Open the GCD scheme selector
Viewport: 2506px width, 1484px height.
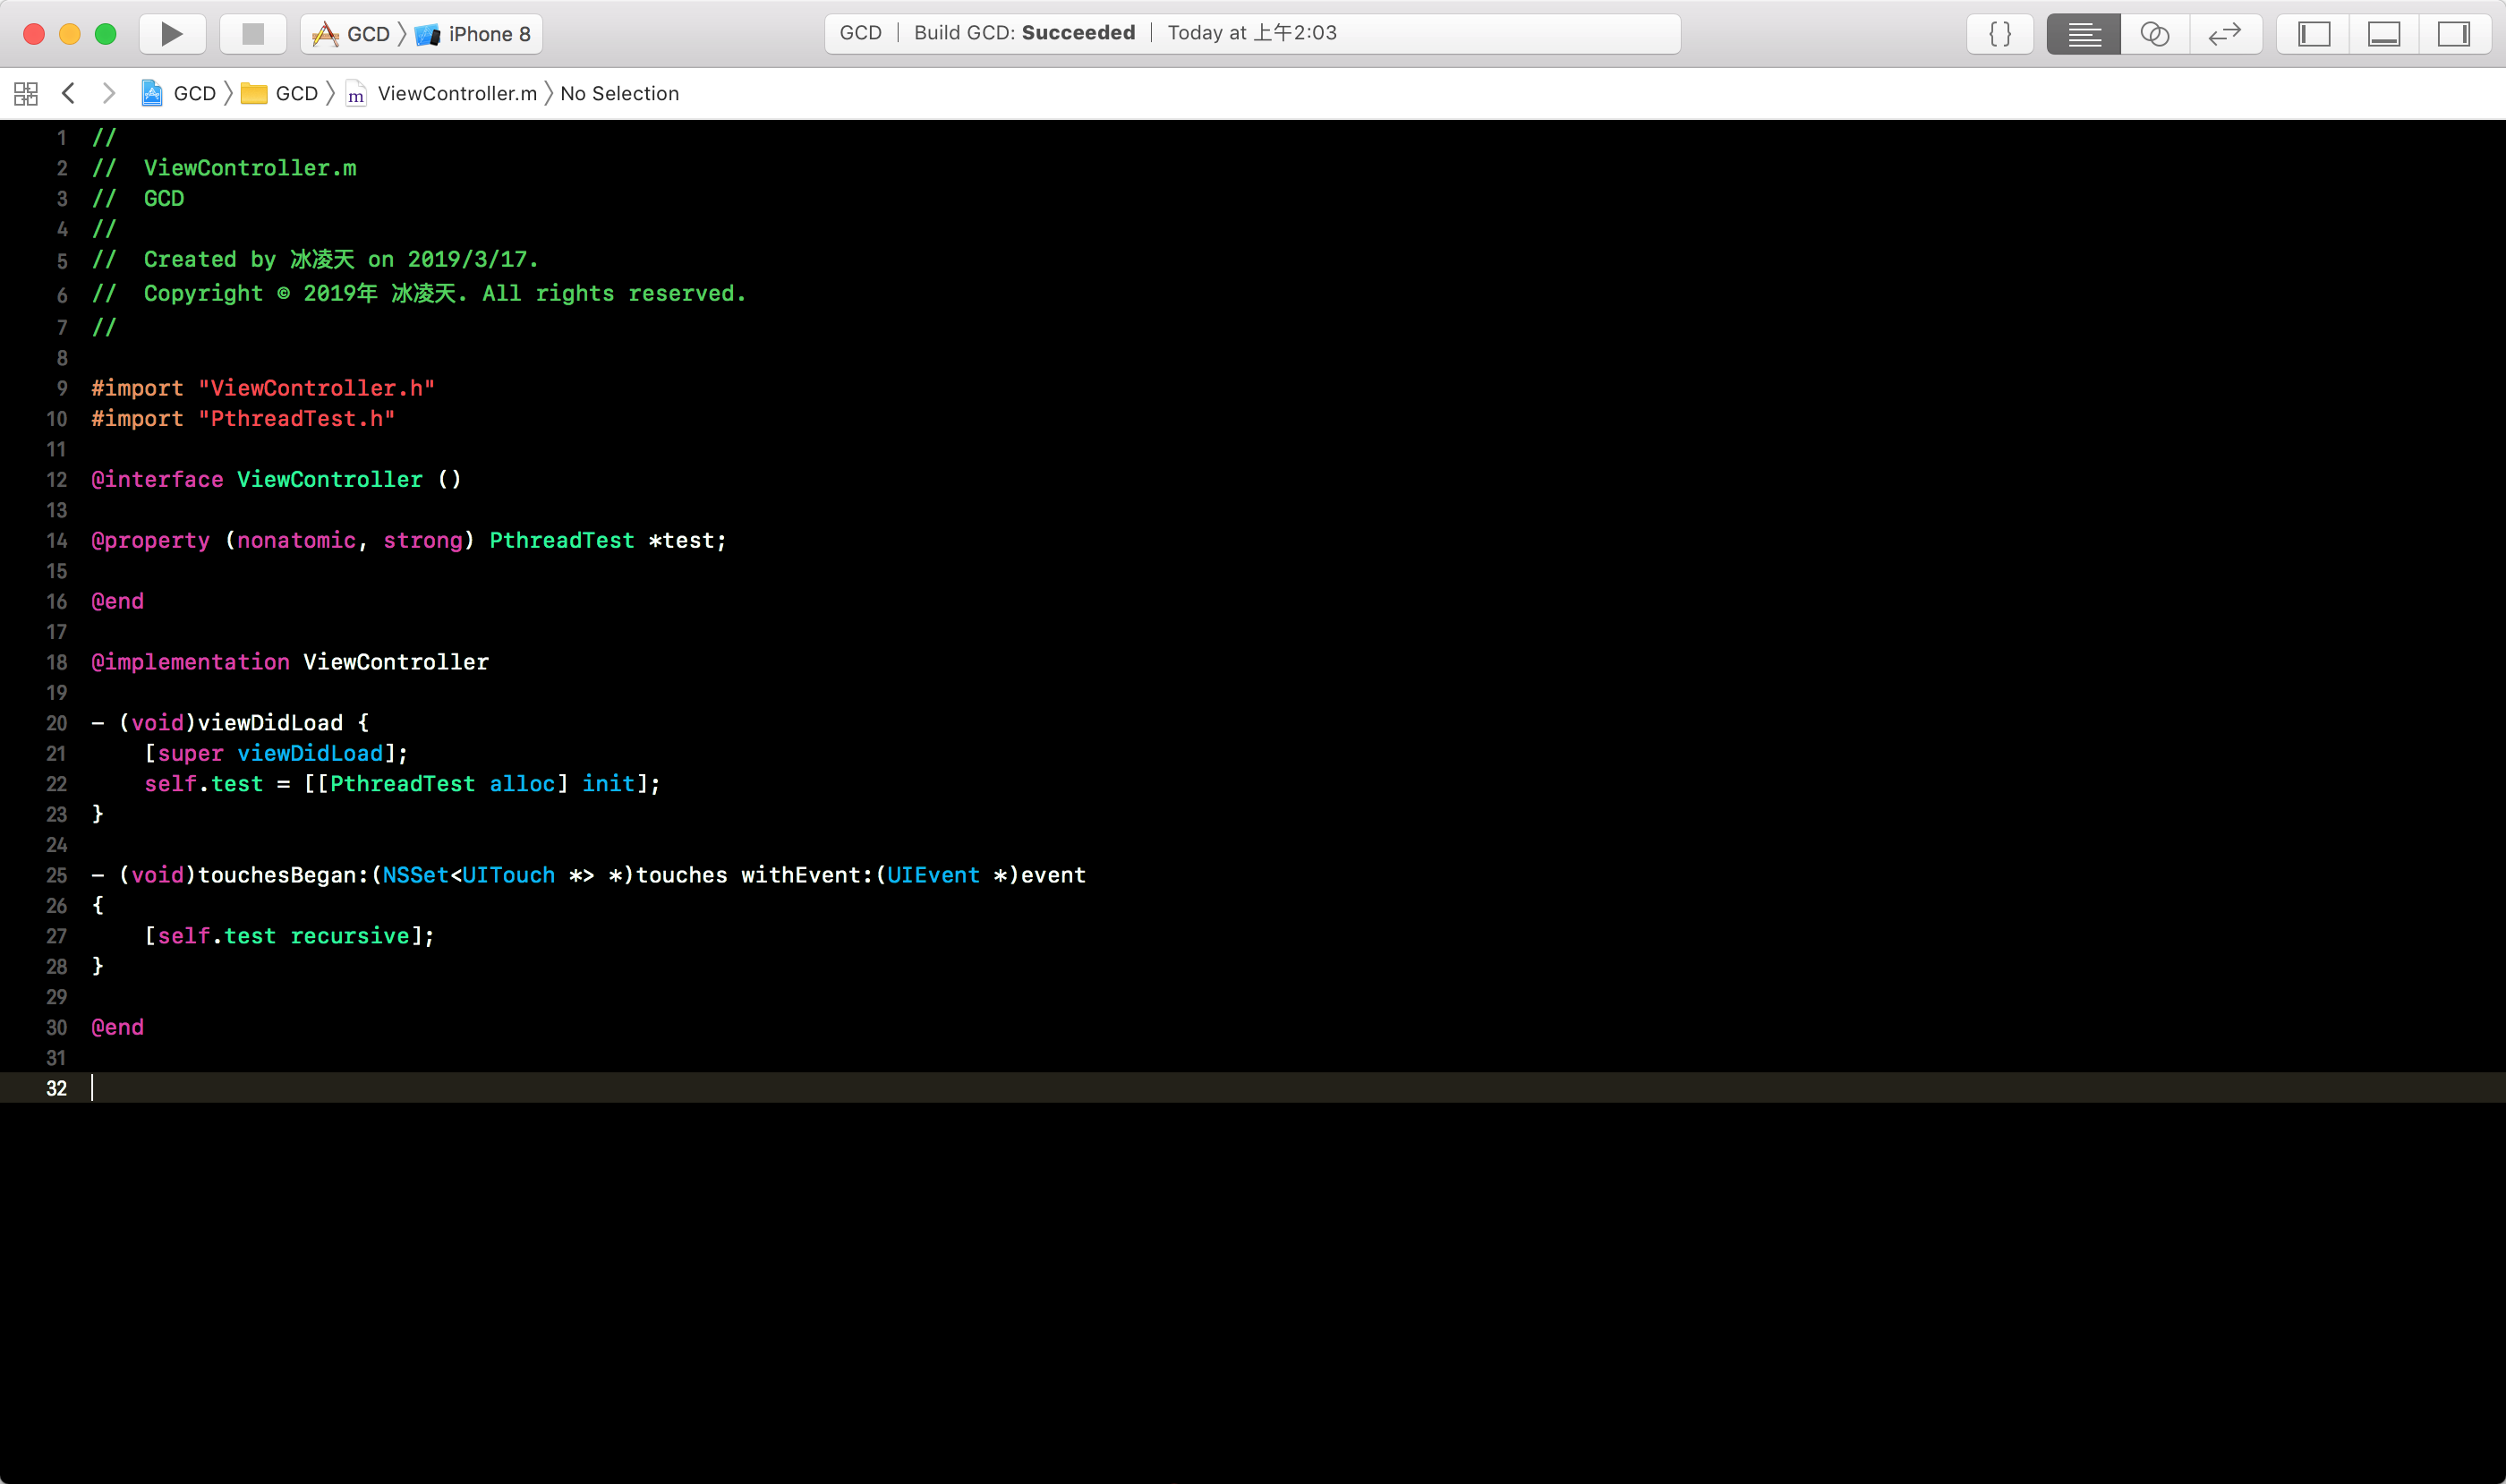(351, 34)
